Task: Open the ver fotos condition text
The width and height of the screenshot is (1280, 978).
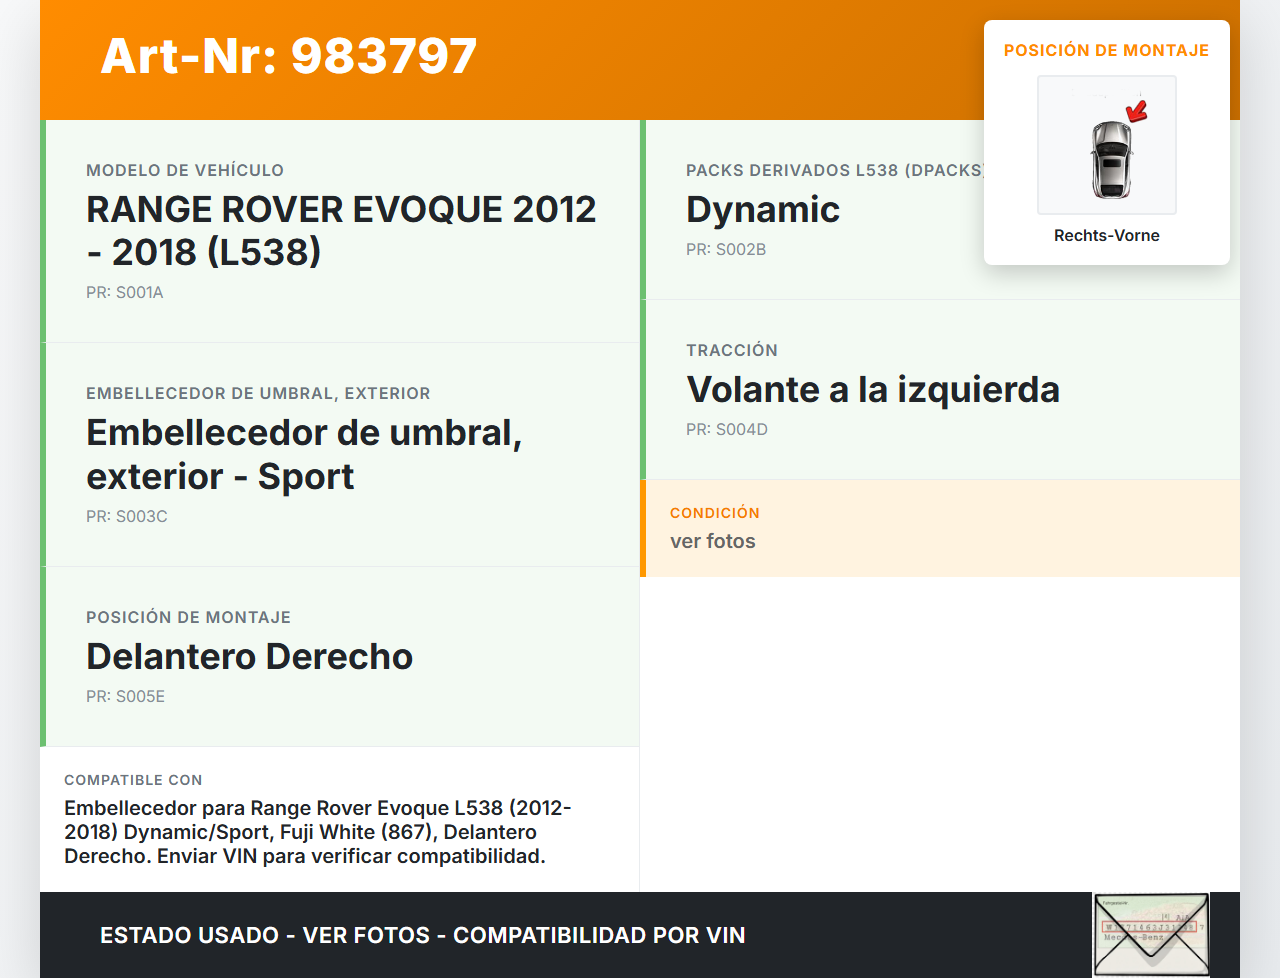Action: point(713,542)
